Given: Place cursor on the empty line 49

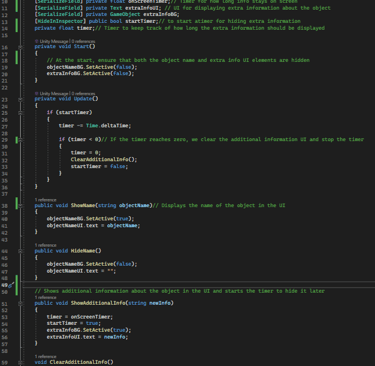Looking at the screenshot, I should [x=200, y=285].
